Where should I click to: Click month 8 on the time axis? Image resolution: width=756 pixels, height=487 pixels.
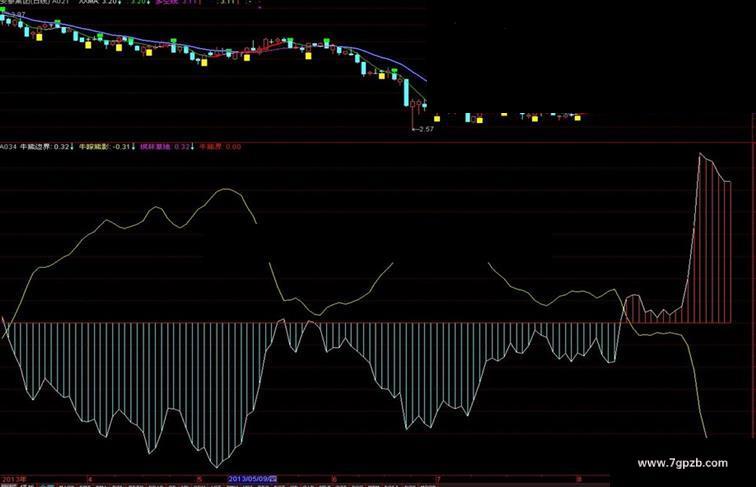pos(579,479)
